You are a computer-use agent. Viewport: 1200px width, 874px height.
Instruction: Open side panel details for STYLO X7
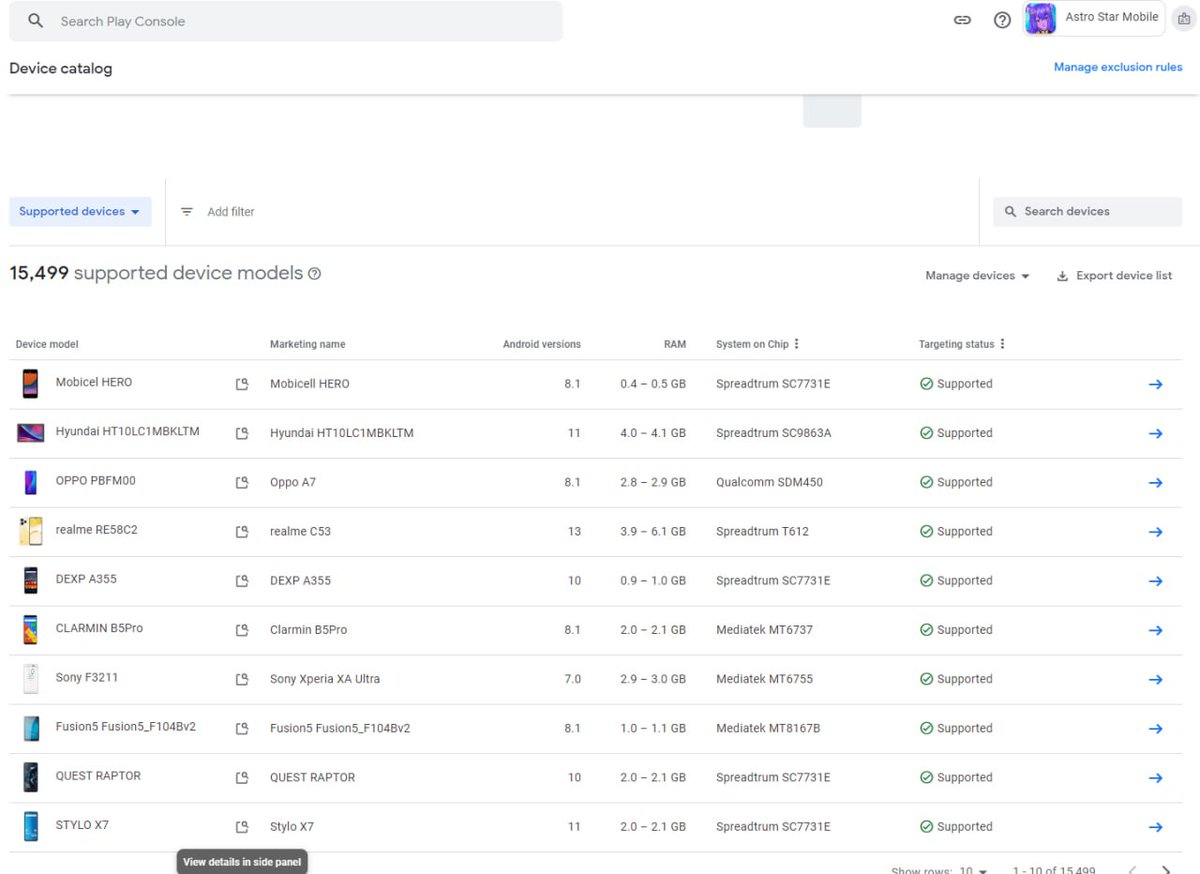coord(241,827)
